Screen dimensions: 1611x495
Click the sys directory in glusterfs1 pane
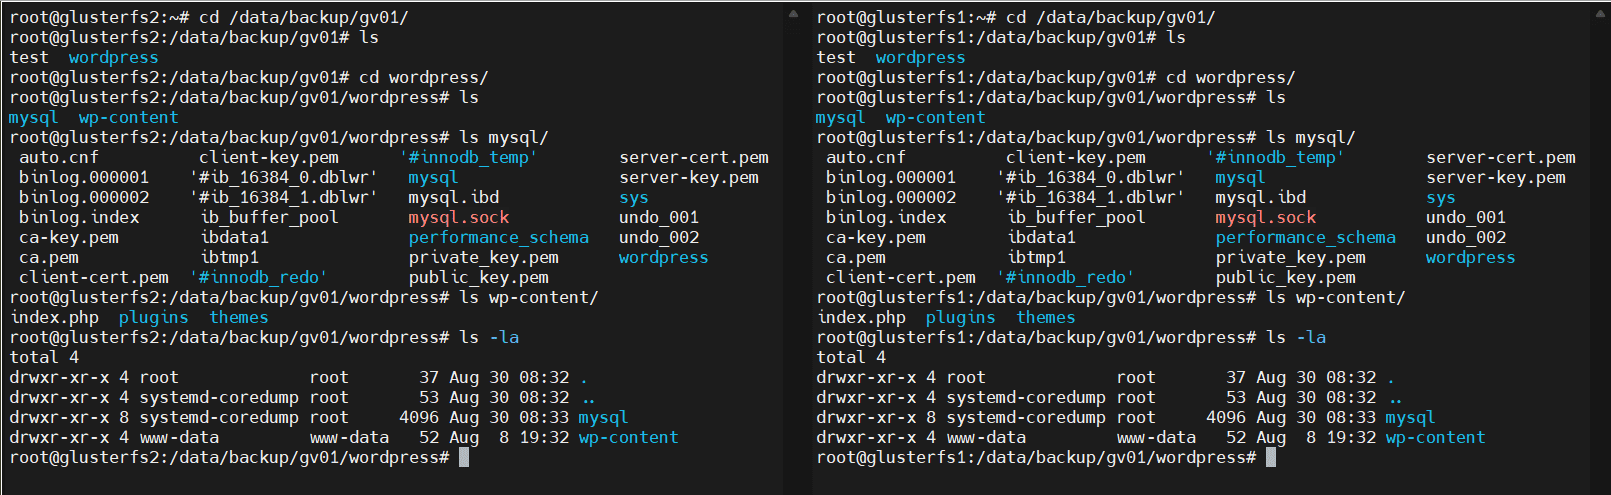1440,197
